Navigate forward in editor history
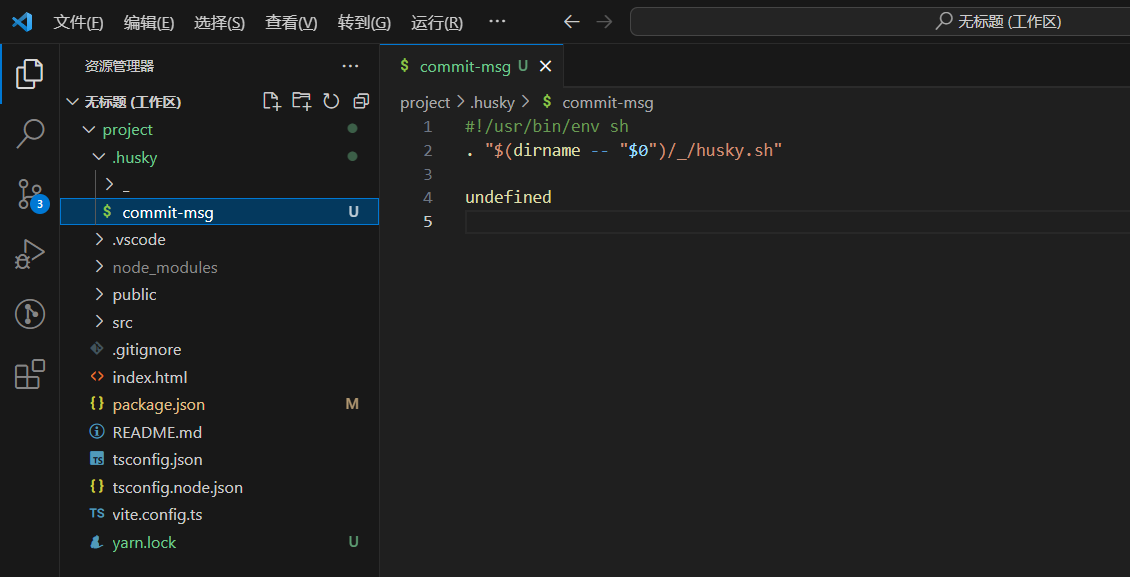The height and width of the screenshot is (577, 1130). tap(604, 22)
